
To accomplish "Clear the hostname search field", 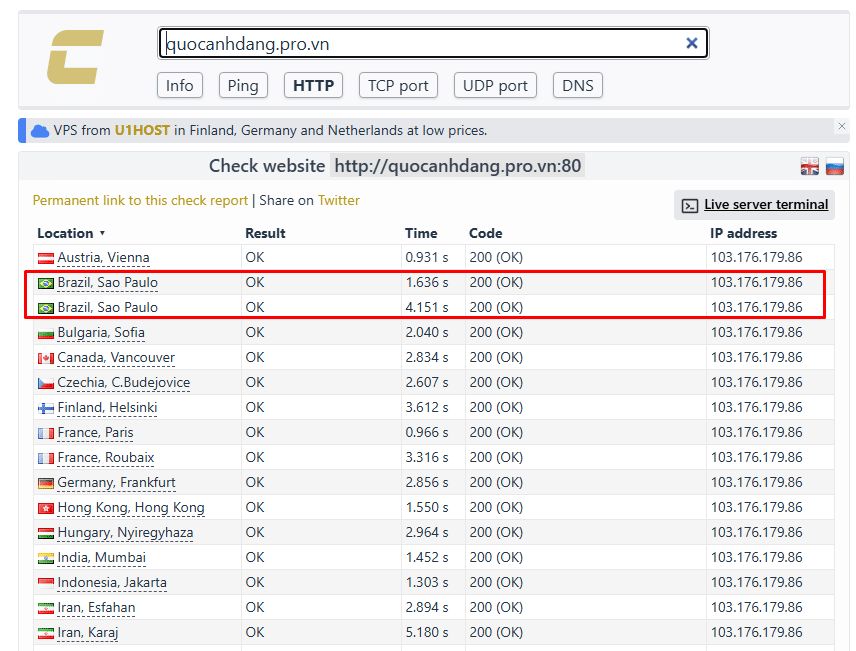I will (x=691, y=43).
